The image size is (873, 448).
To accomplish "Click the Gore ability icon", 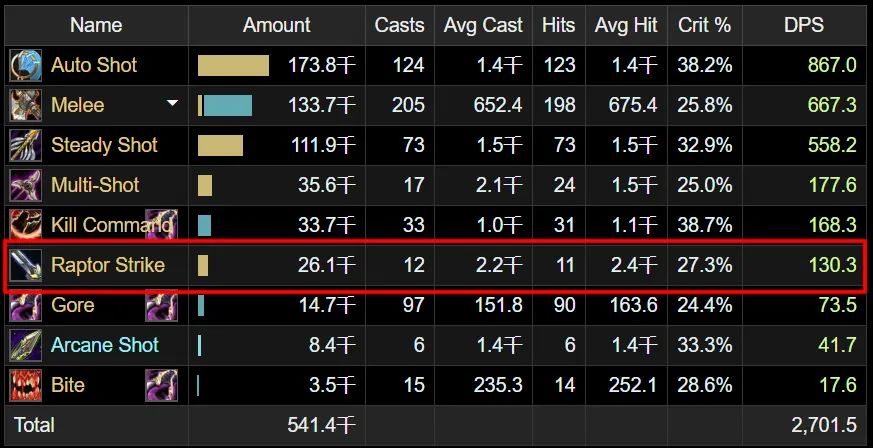I will coord(26,306).
